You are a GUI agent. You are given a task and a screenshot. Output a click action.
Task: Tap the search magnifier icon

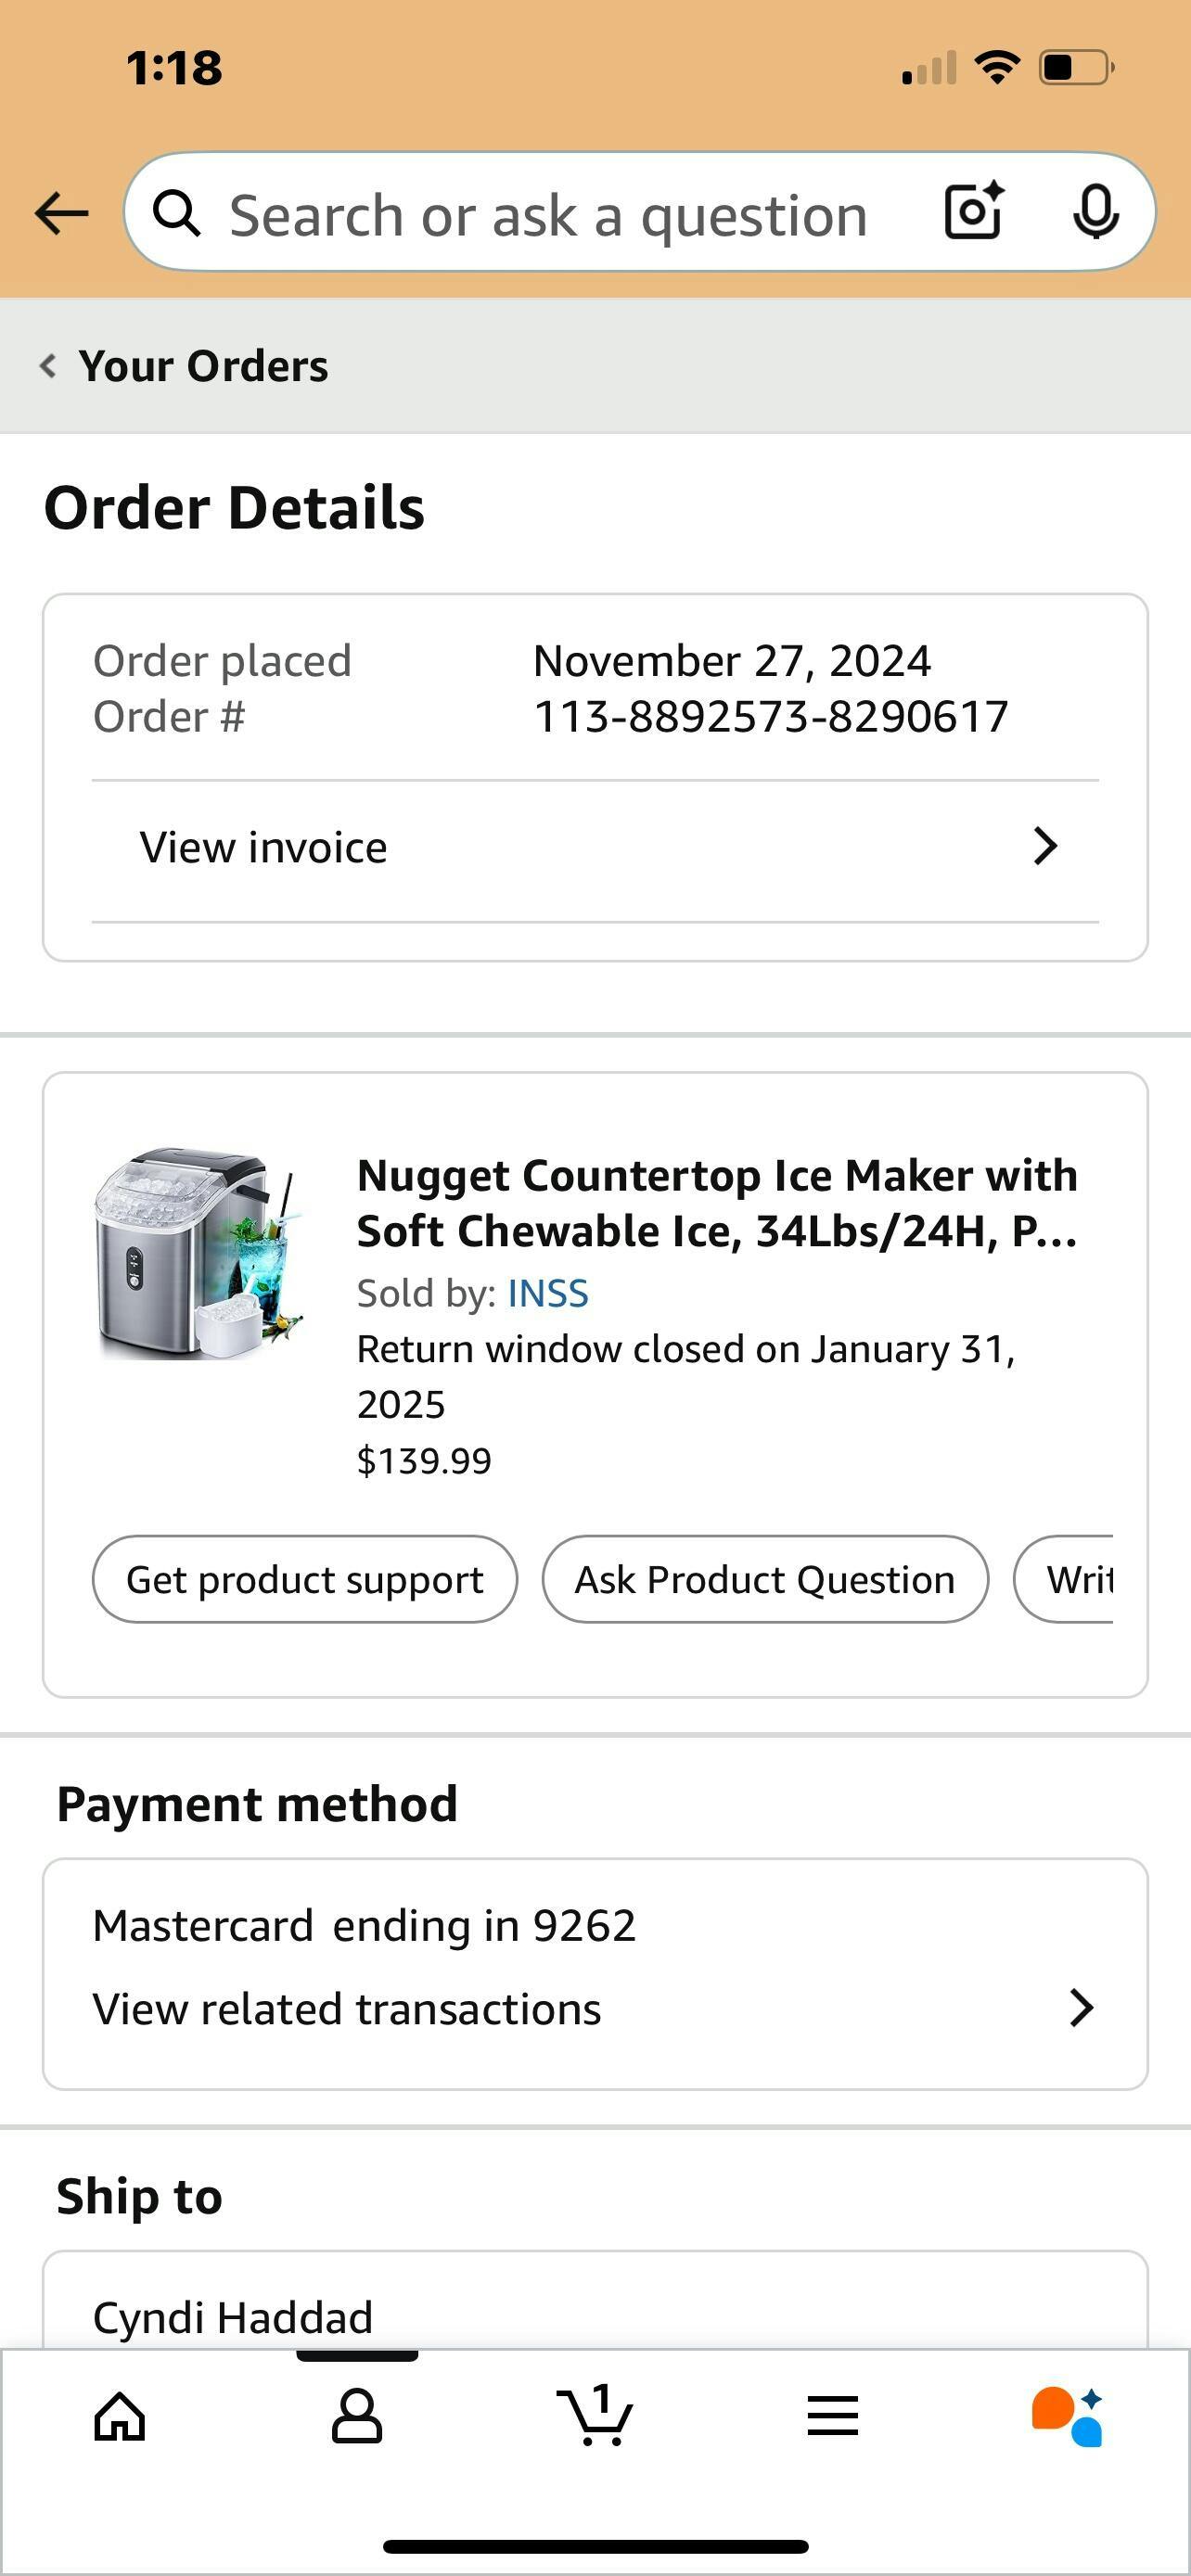click(x=177, y=213)
